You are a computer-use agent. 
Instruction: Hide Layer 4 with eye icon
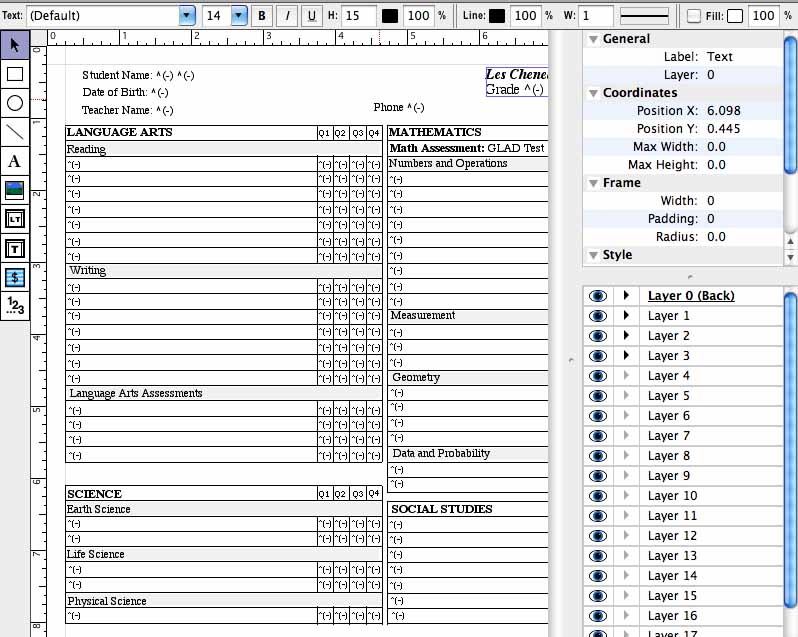pyautogui.click(x=597, y=376)
